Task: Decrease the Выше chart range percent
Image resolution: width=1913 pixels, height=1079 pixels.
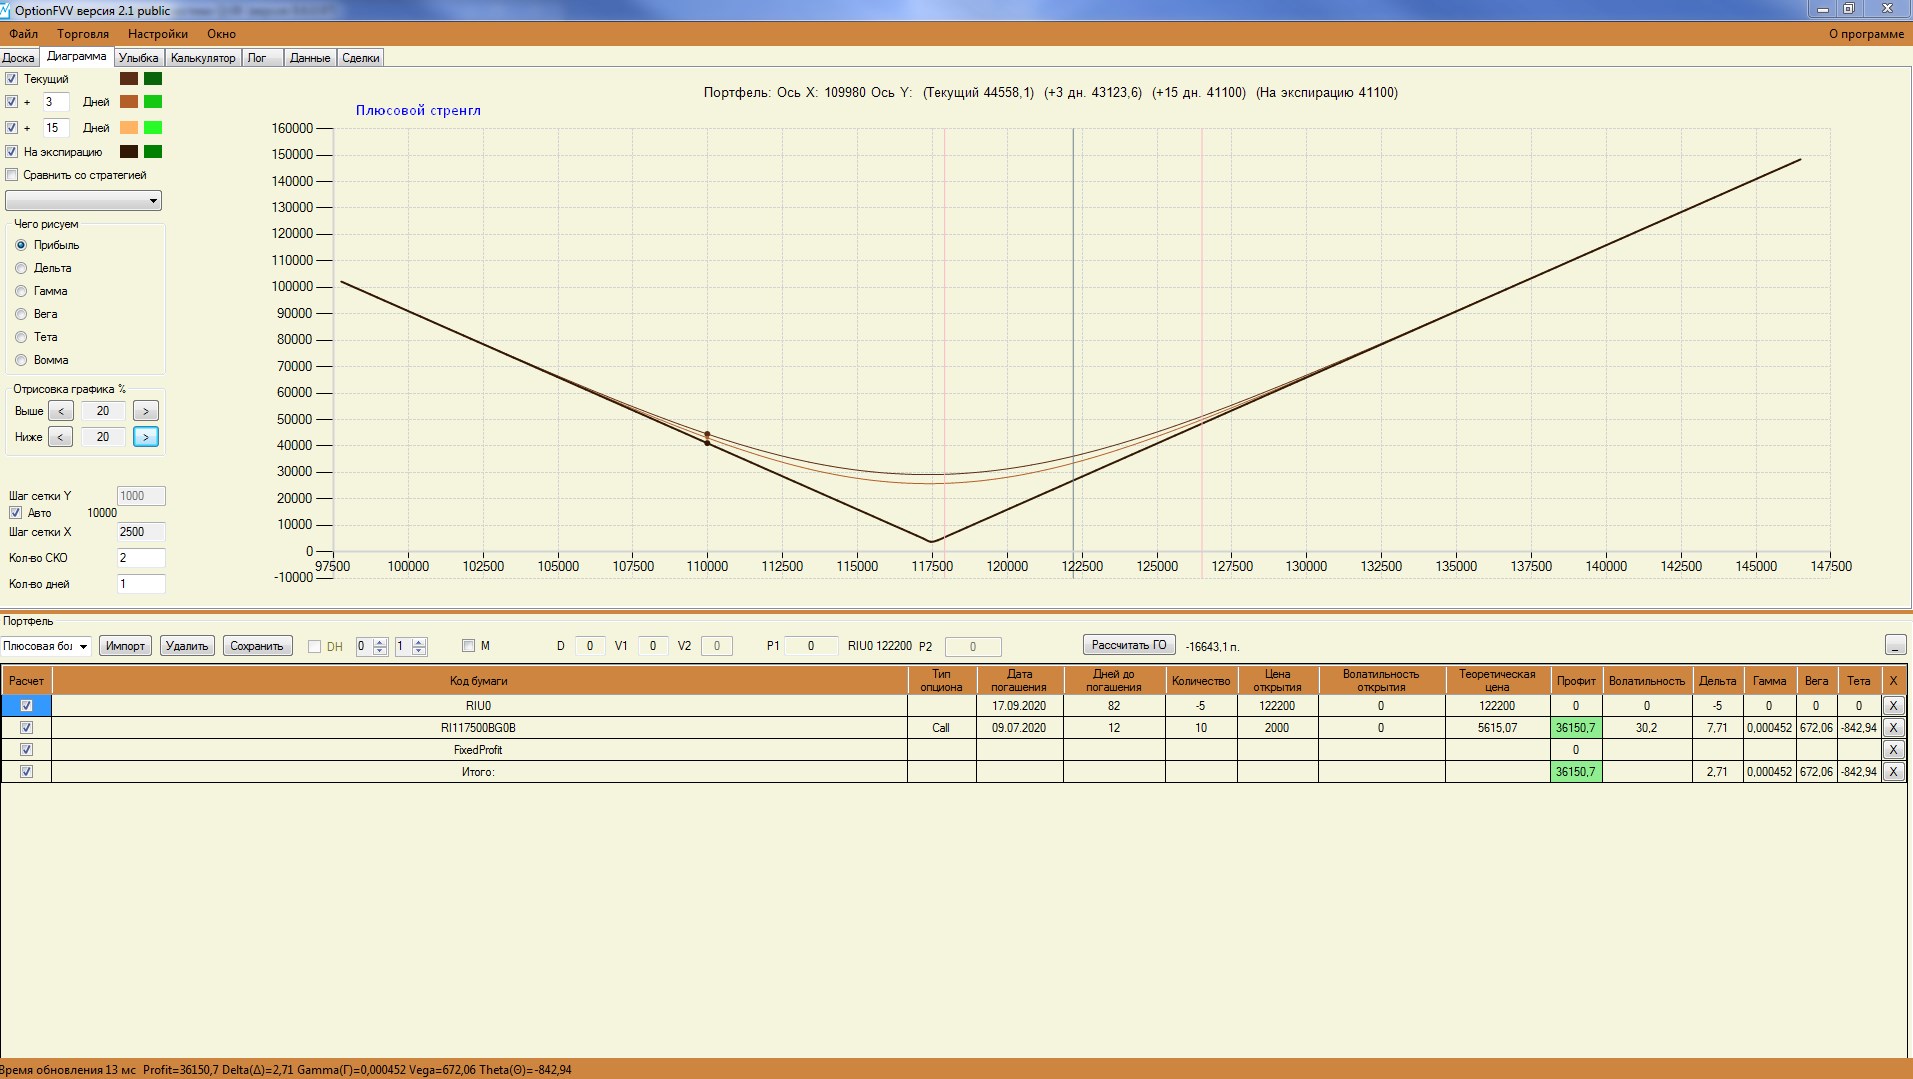Action: (x=61, y=411)
